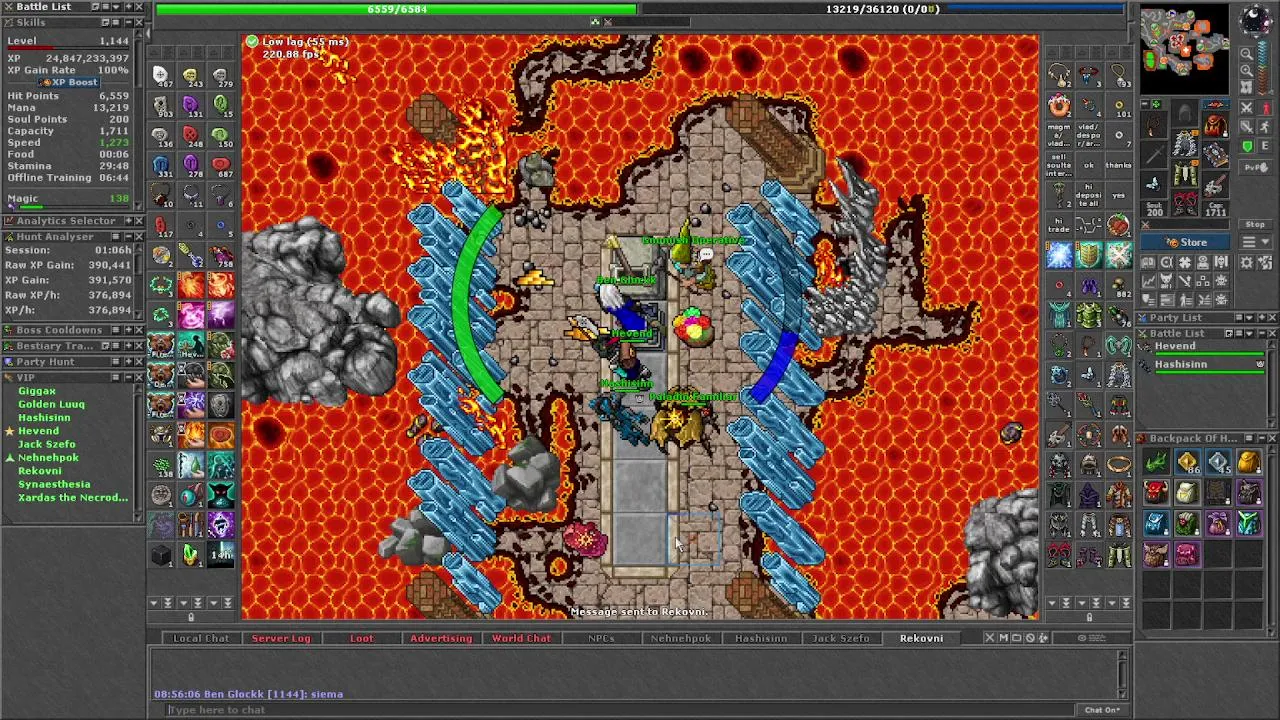
Task: Click the boots equipment slot
Action: tap(1185, 206)
